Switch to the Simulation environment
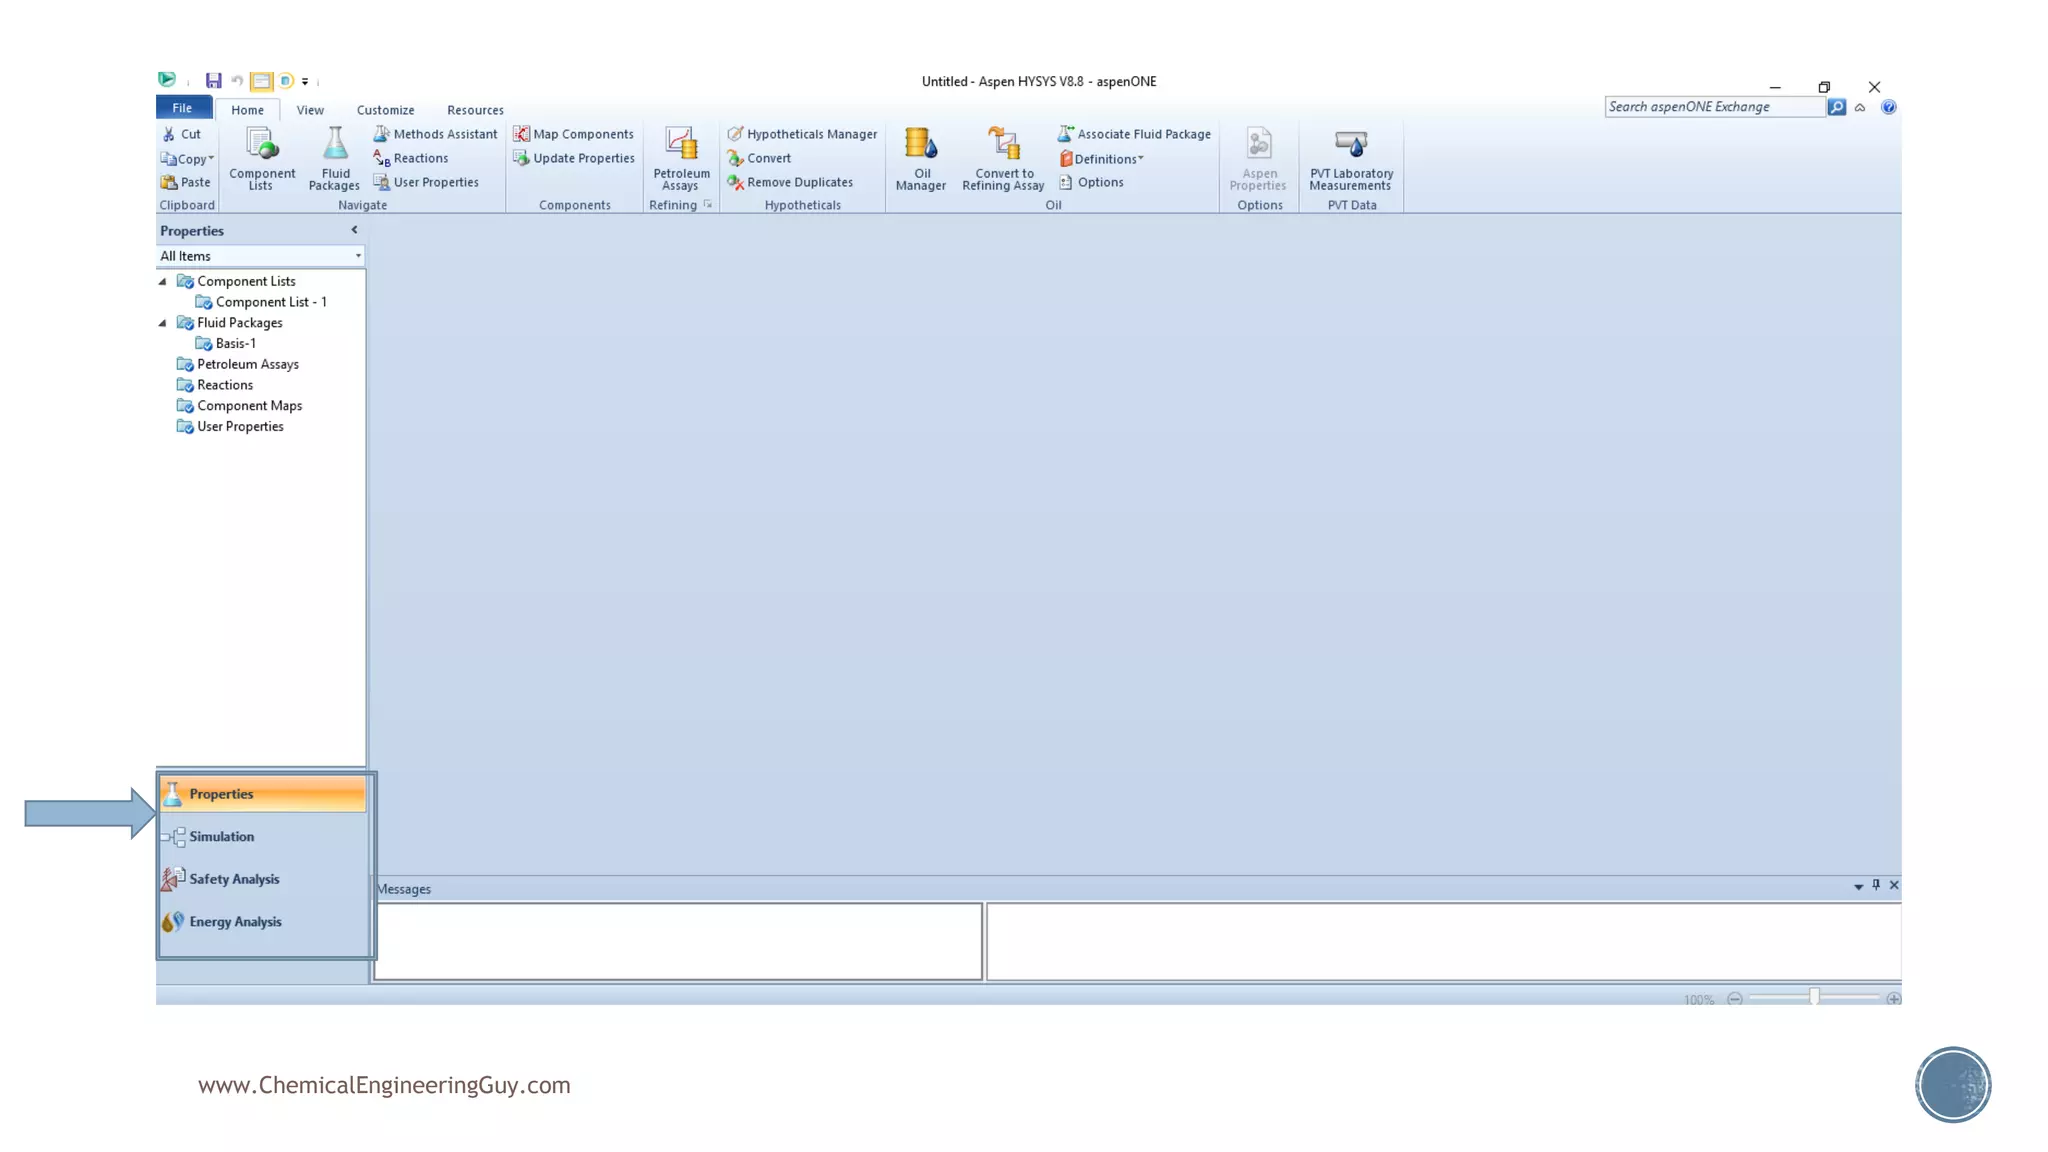2048x1152 pixels. (222, 837)
